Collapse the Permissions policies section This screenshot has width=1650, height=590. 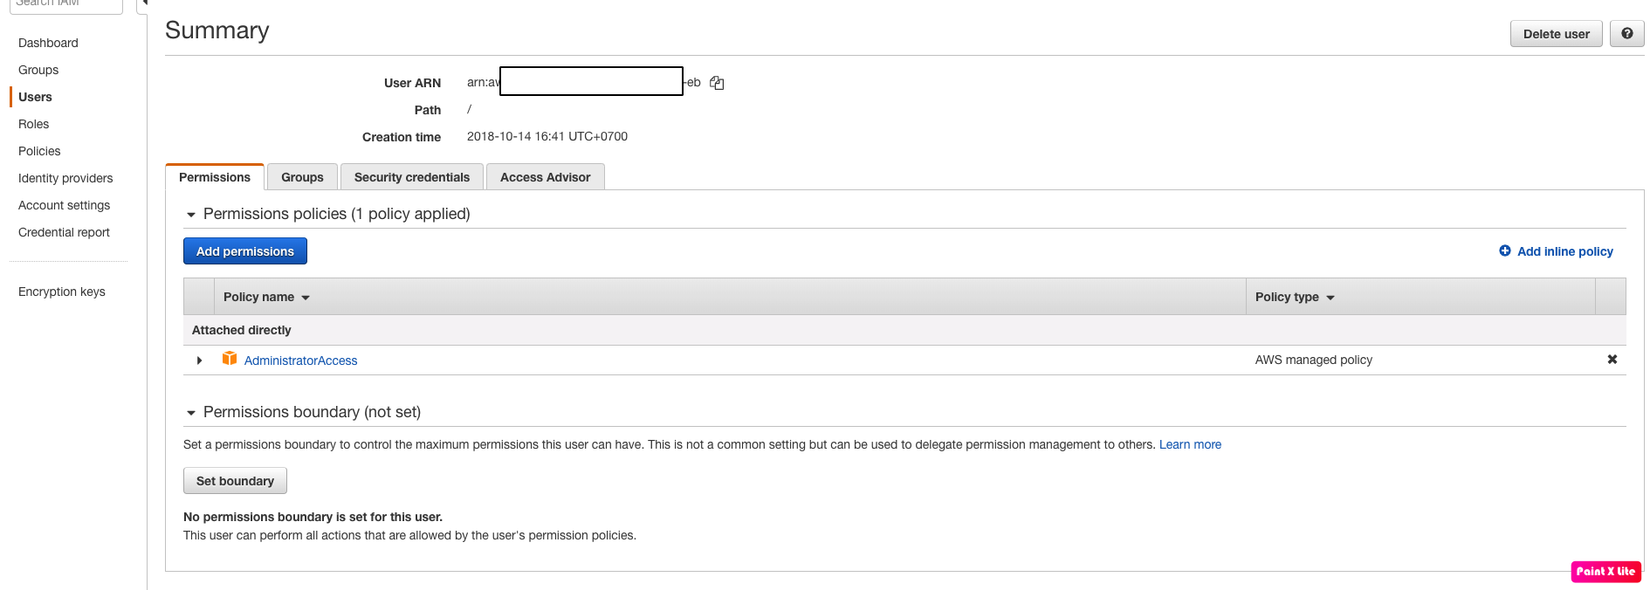pyautogui.click(x=191, y=215)
